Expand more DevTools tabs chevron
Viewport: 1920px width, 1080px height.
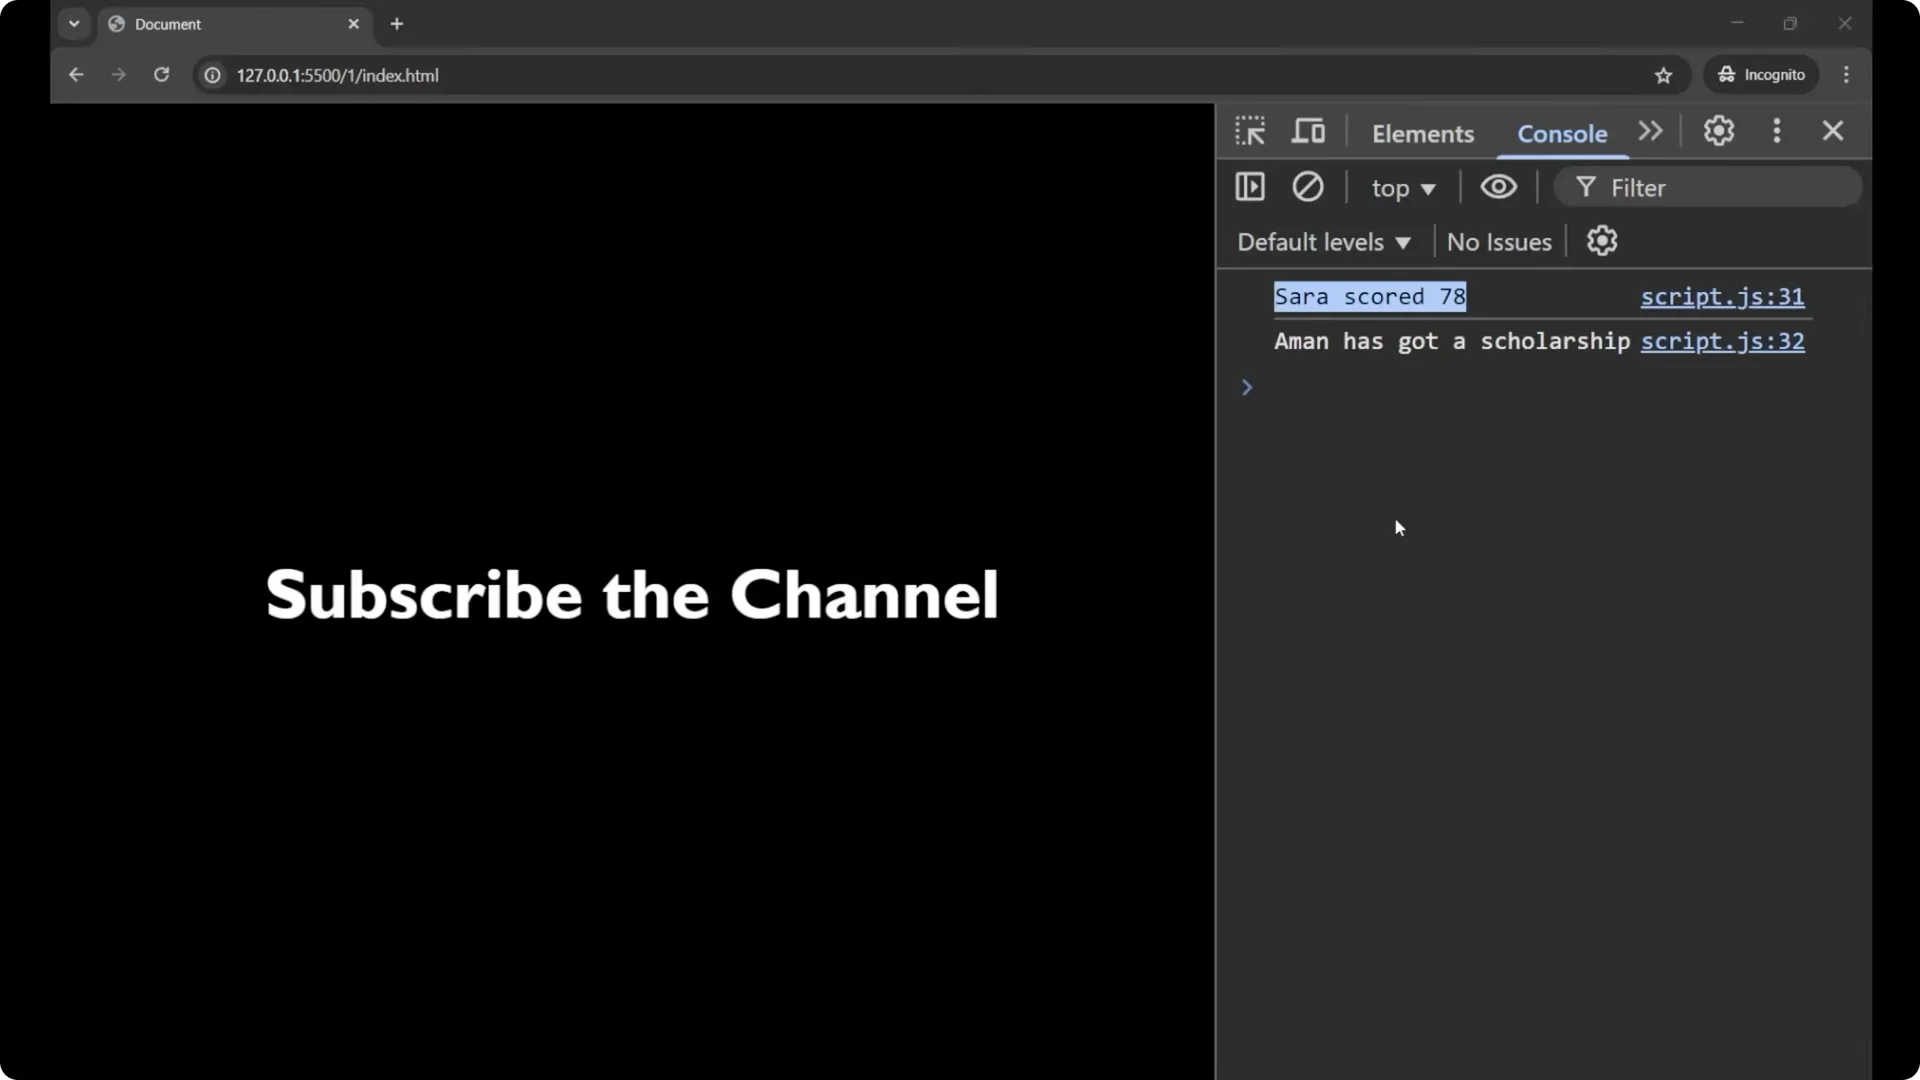1650,131
